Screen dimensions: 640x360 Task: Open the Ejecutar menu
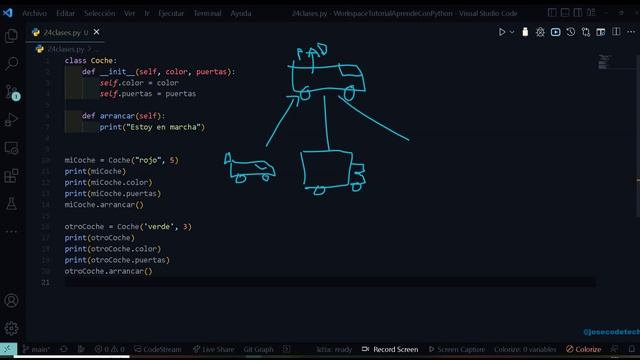tap(171, 13)
